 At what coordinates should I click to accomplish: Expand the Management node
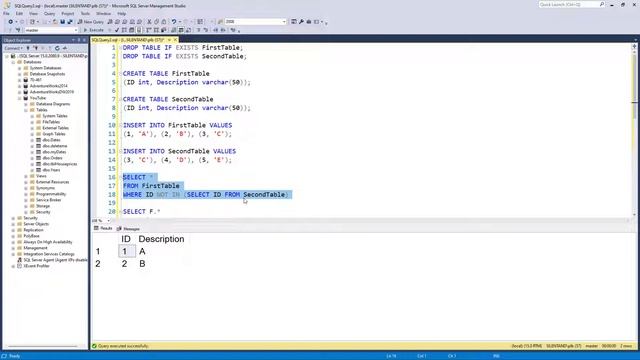click(x=13, y=248)
